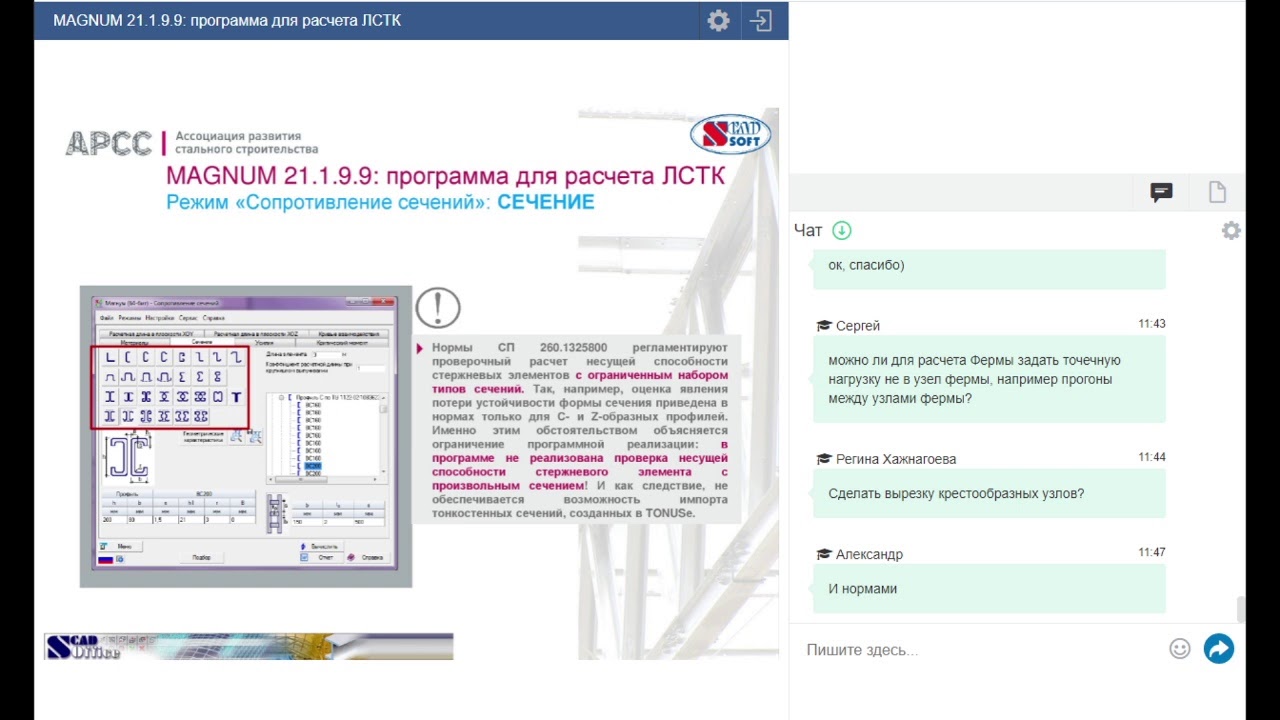Click the Отчет button in the Magnum window

pos(320,557)
